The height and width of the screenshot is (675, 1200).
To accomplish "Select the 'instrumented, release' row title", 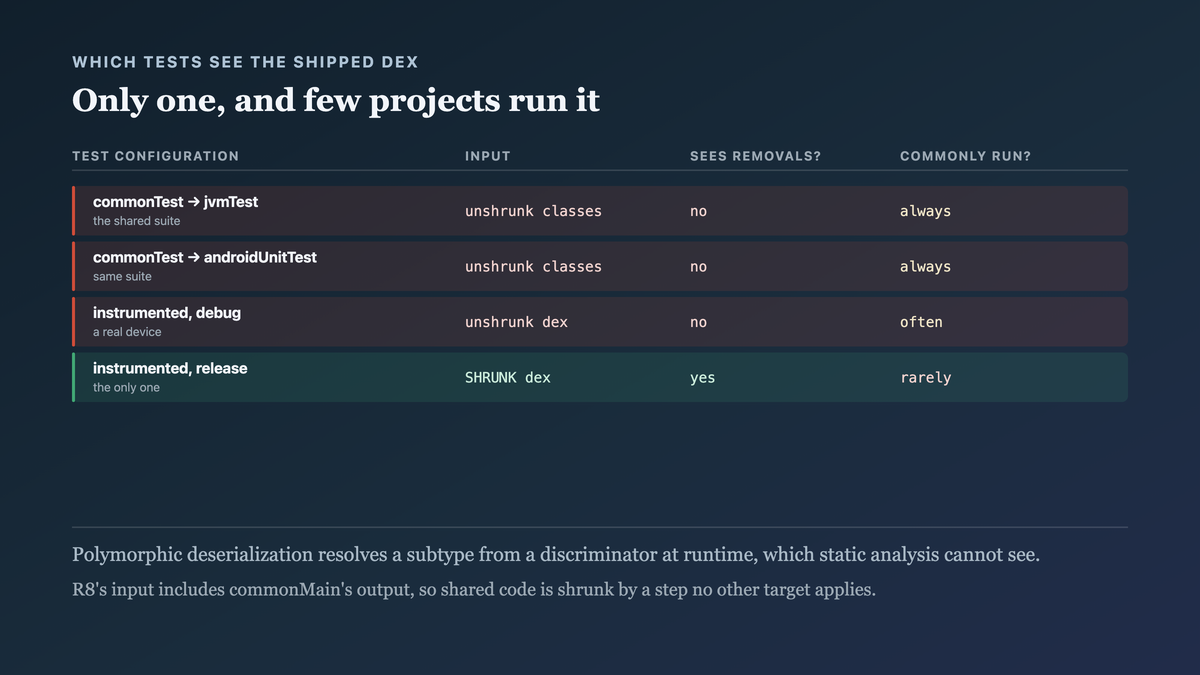I will pos(170,368).
